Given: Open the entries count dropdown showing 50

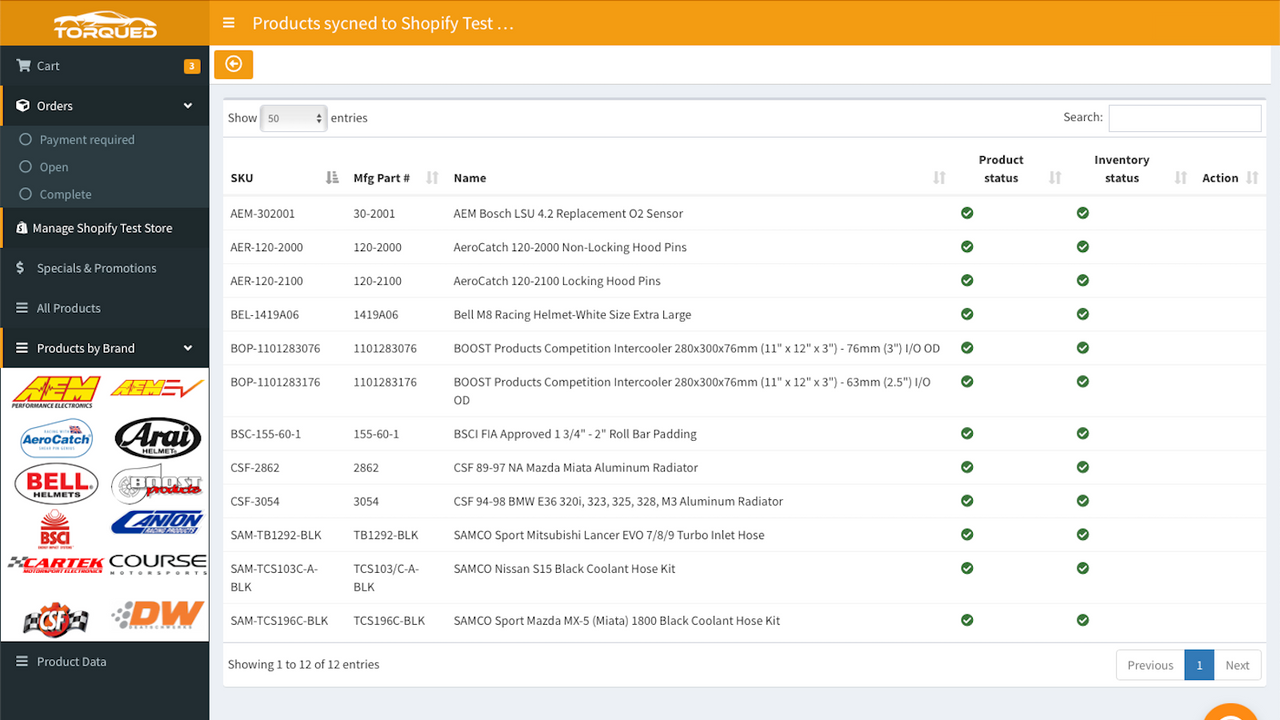Looking at the screenshot, I should 294,118.
